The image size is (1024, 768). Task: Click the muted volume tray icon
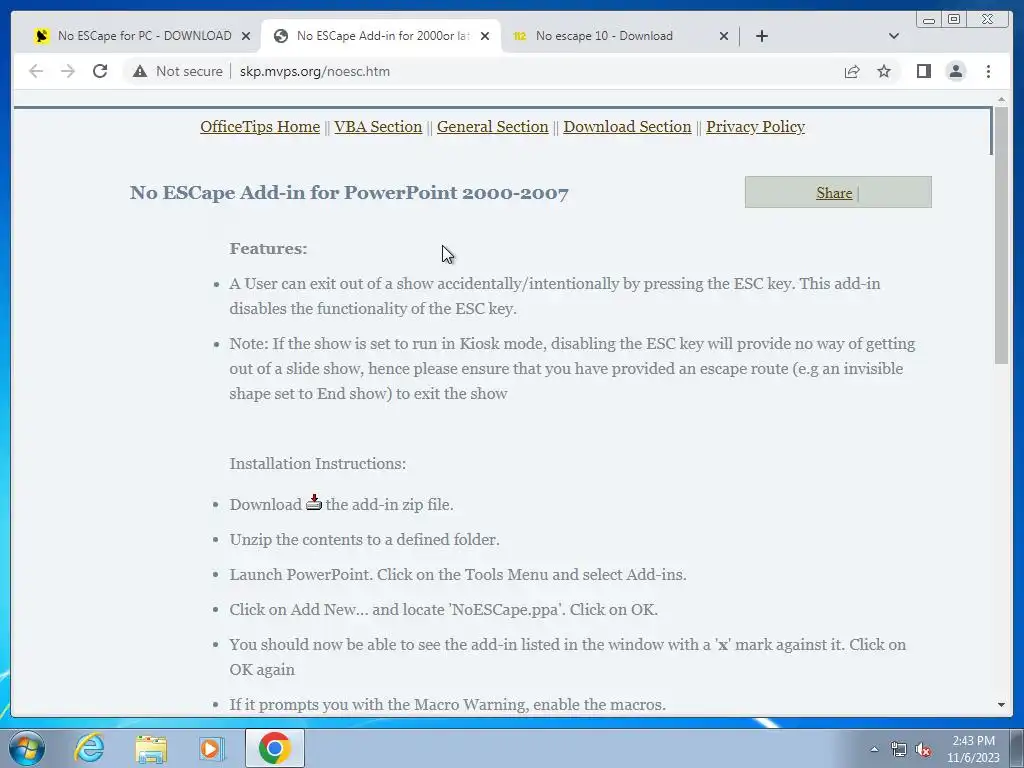[x=923, y=750]
